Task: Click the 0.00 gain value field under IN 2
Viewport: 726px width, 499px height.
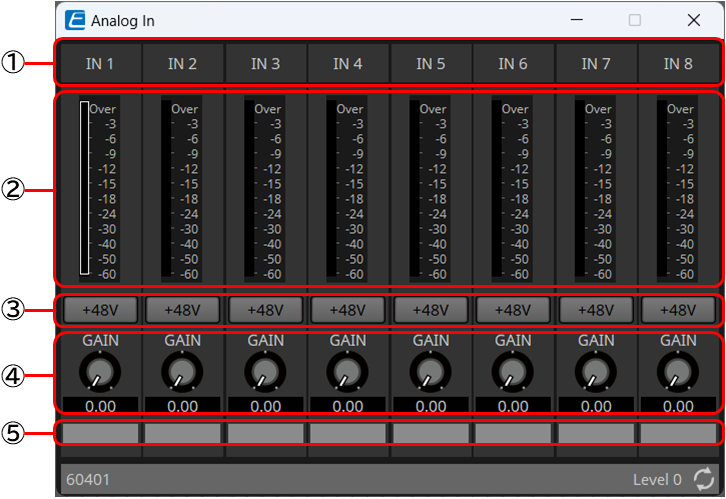Action: 182,405
